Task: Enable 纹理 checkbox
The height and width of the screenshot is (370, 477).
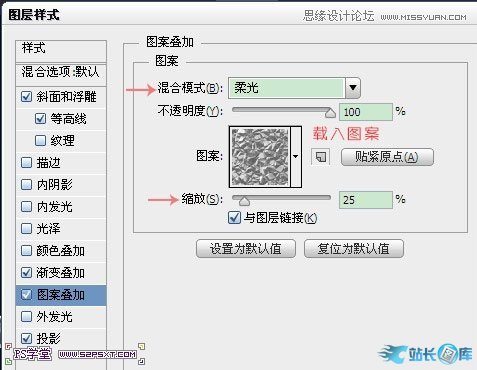Action: pos(40,140)
